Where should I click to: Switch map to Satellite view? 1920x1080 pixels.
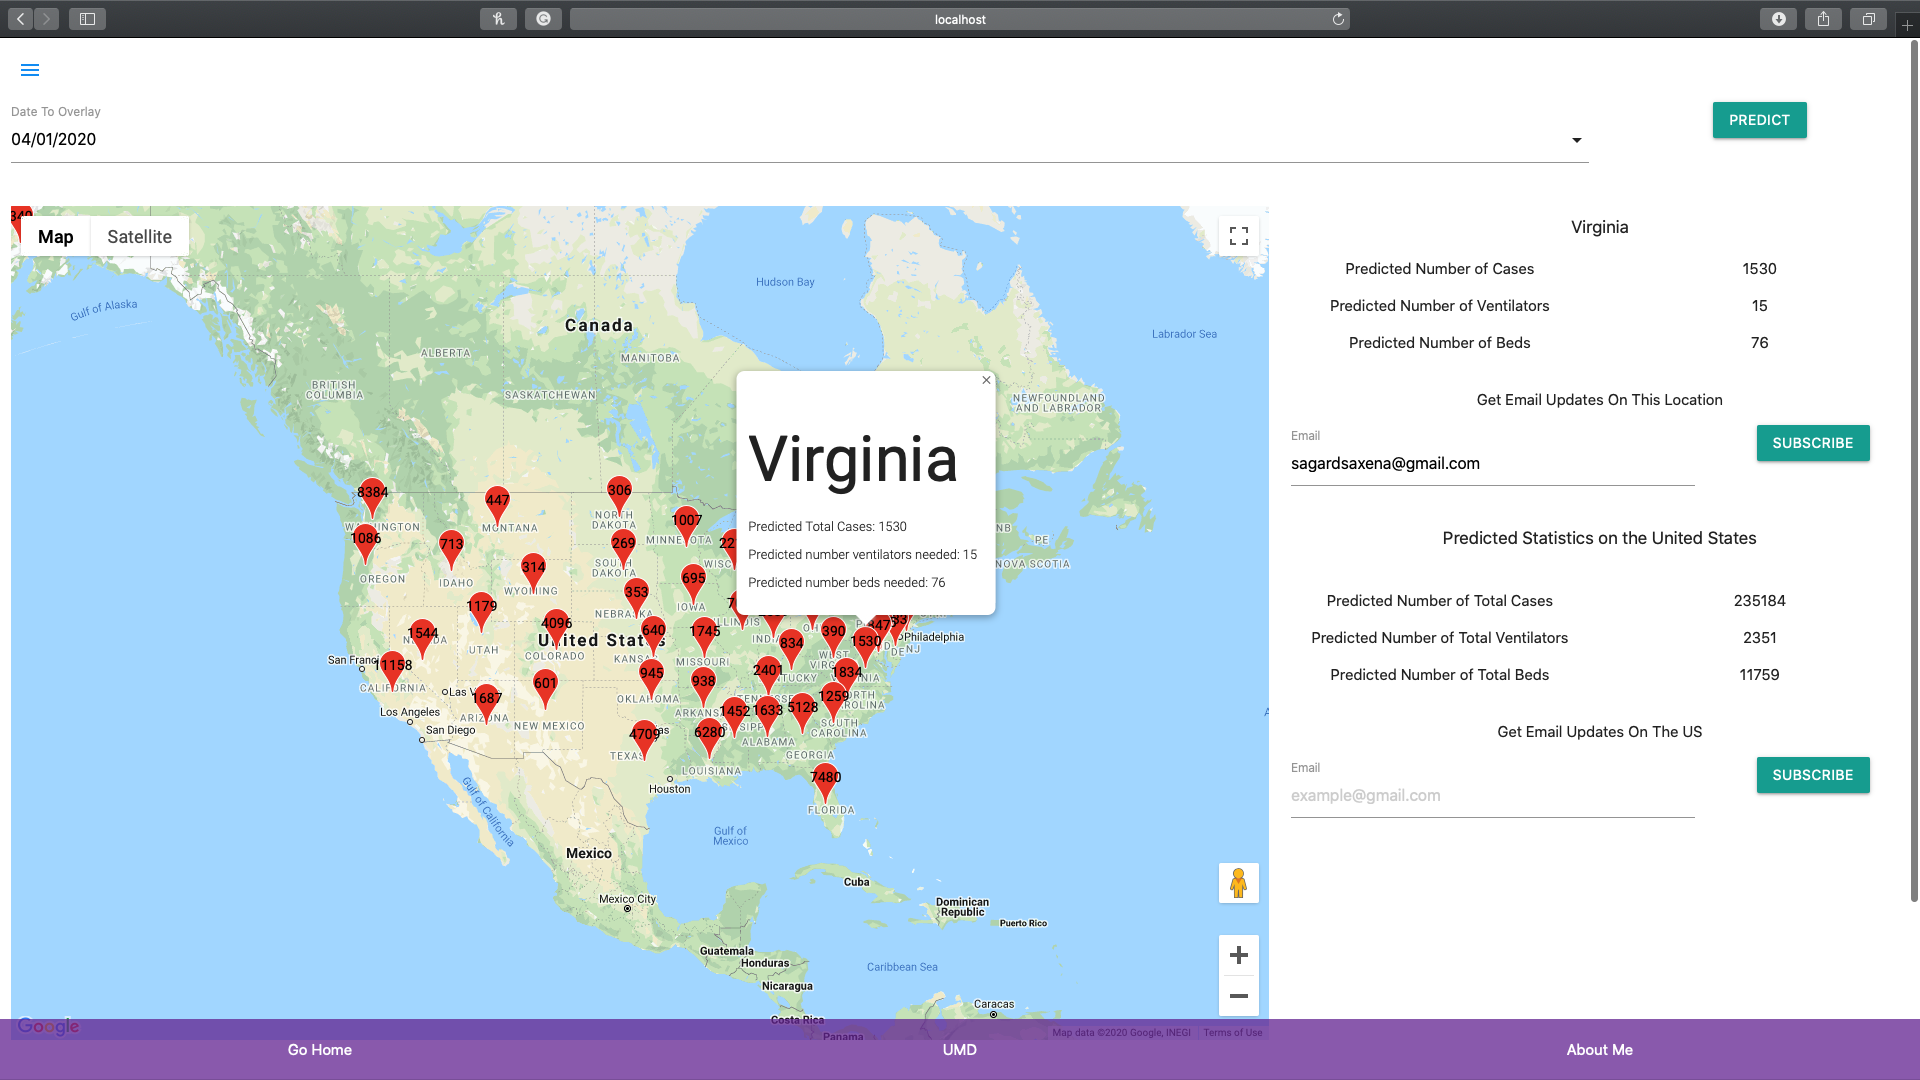(x=139, y=237)
